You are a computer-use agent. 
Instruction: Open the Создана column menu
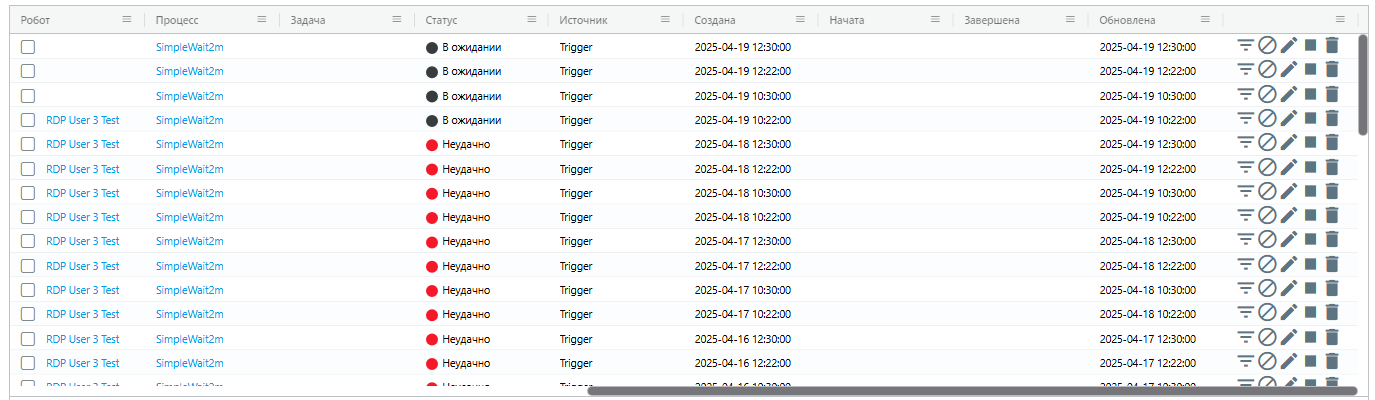coord(801,19)
